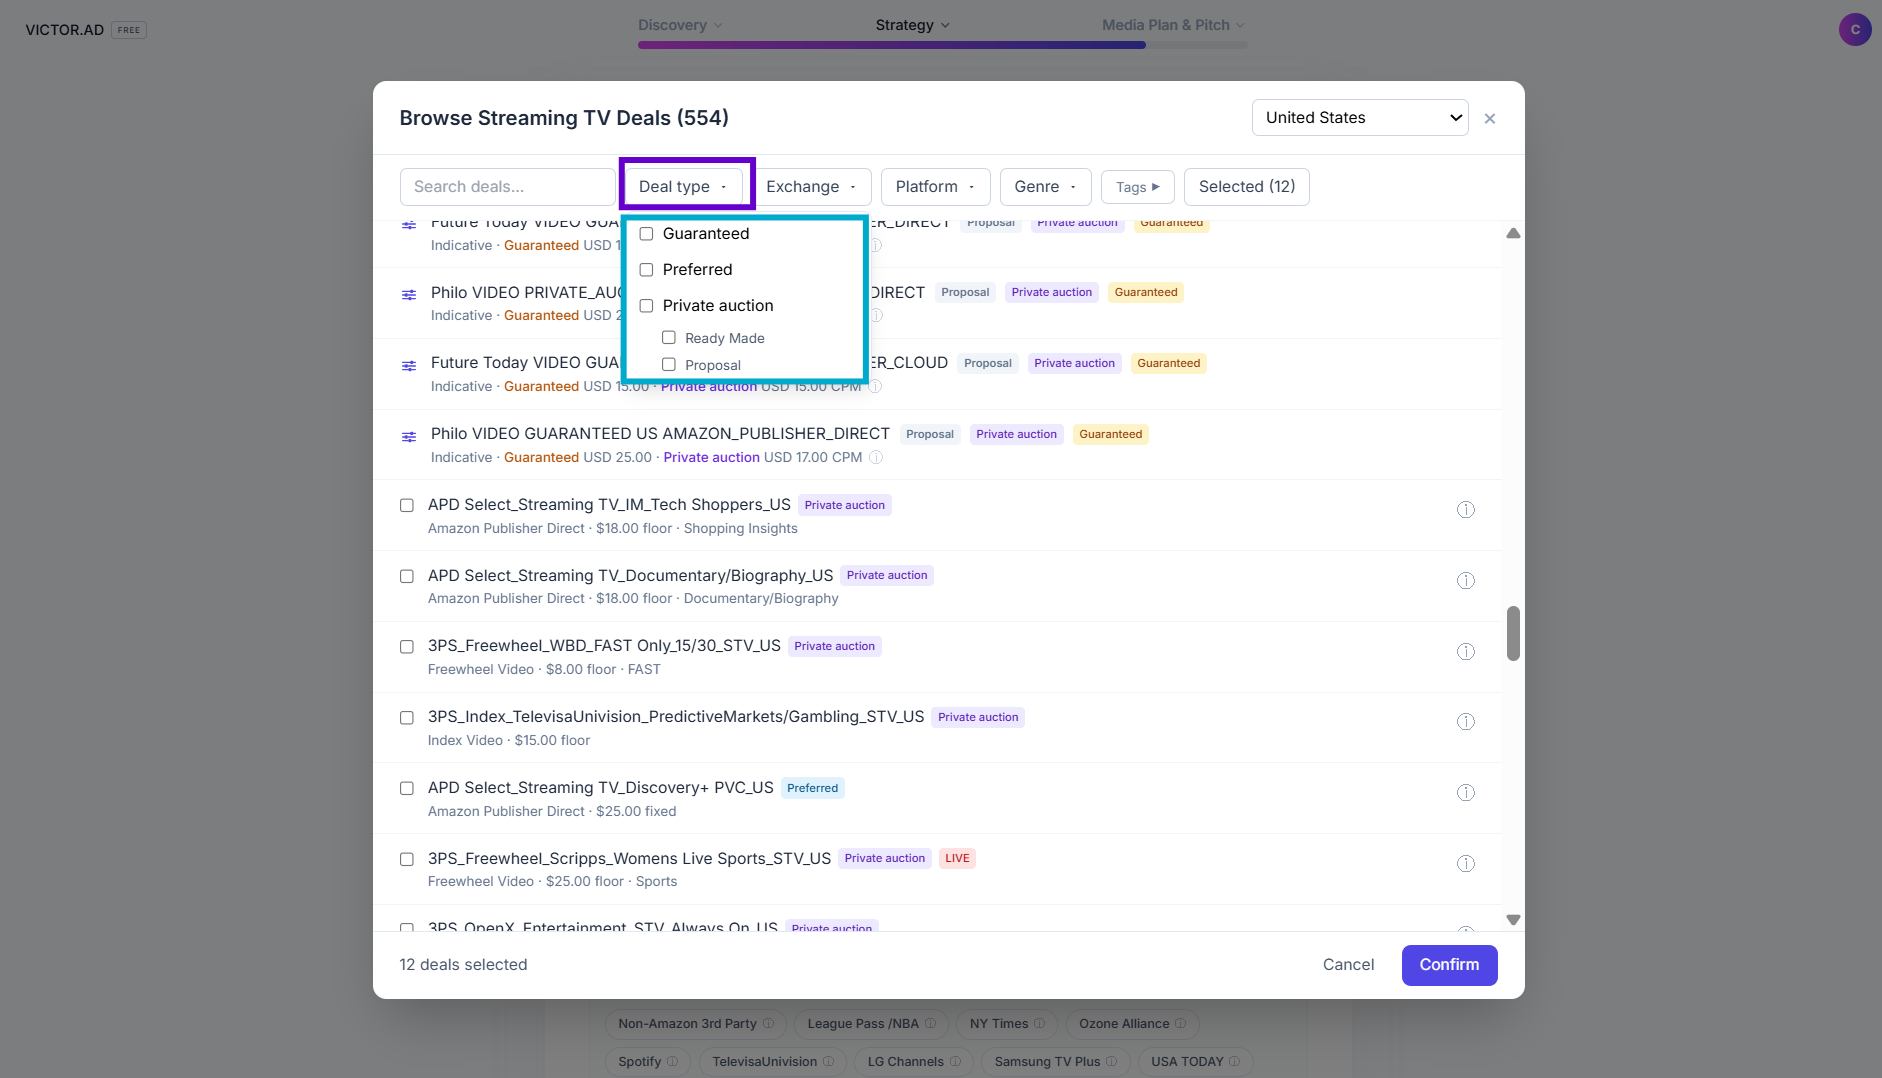Open info for APD Documentary/Biography_US deal

click(1466, 581)
